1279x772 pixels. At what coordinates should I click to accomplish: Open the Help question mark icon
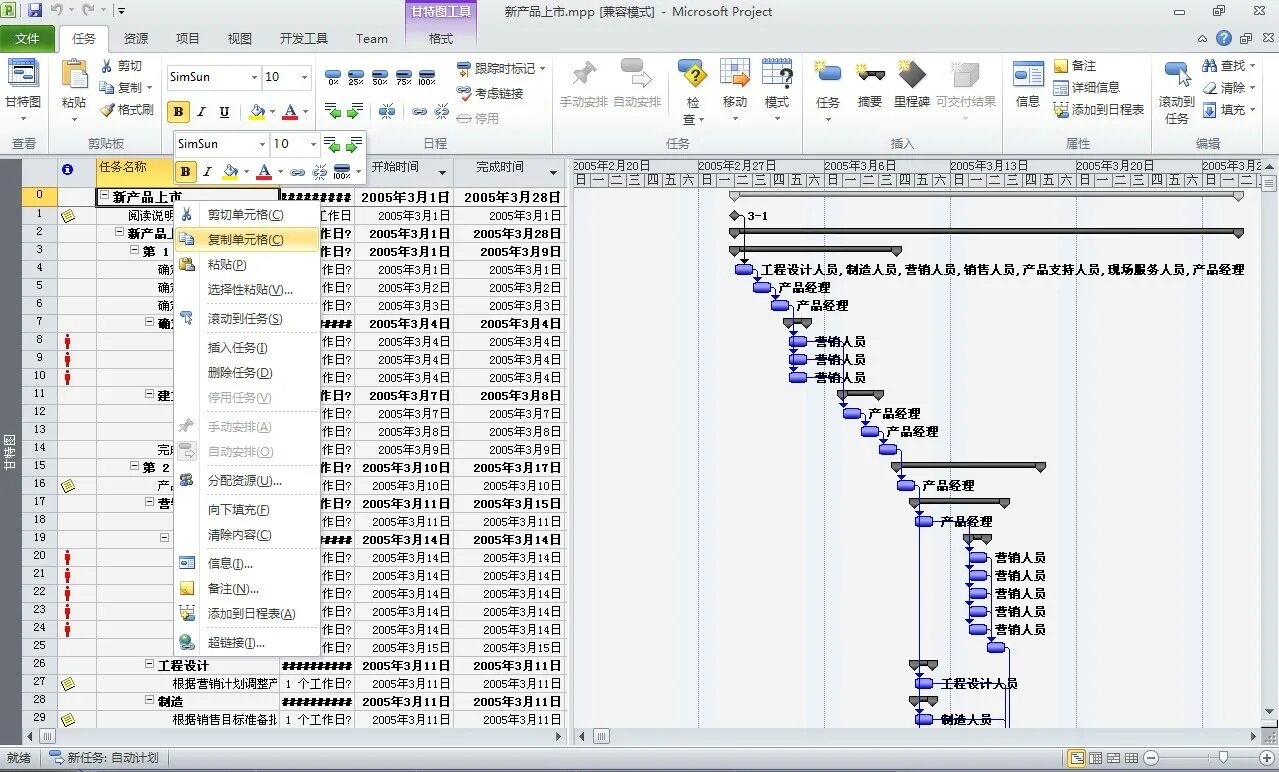tap(1224, 39)
